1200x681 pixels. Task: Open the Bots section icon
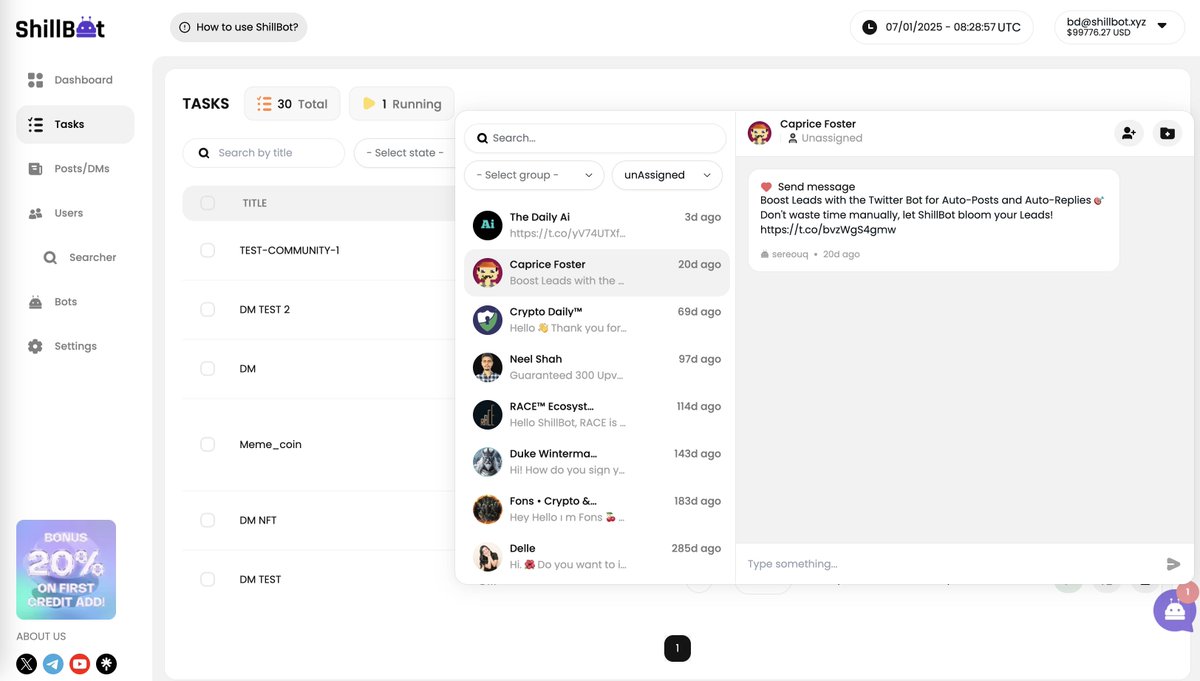click(35, 301)
